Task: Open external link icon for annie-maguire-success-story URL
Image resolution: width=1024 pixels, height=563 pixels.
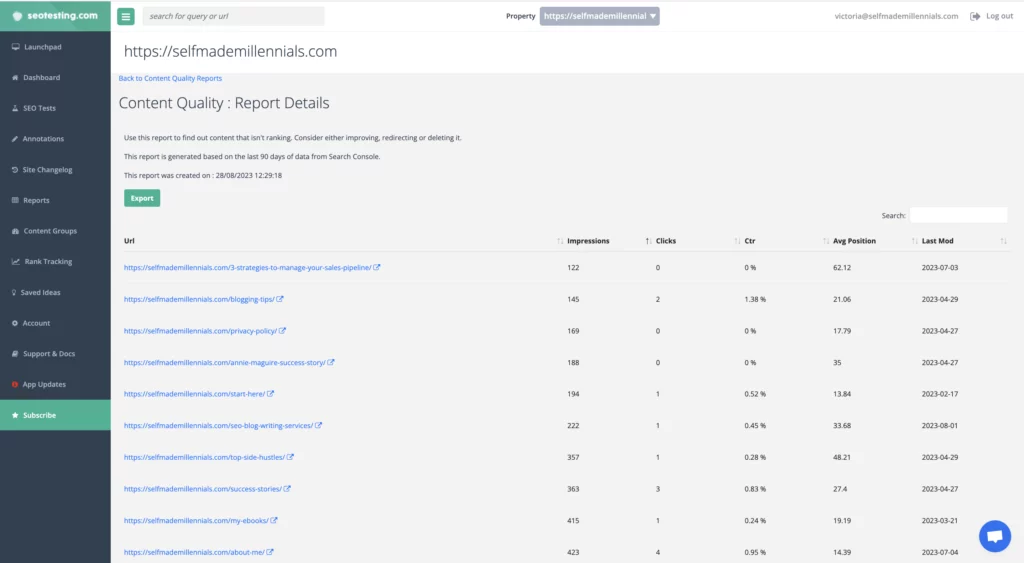Action: pos(330,362)
